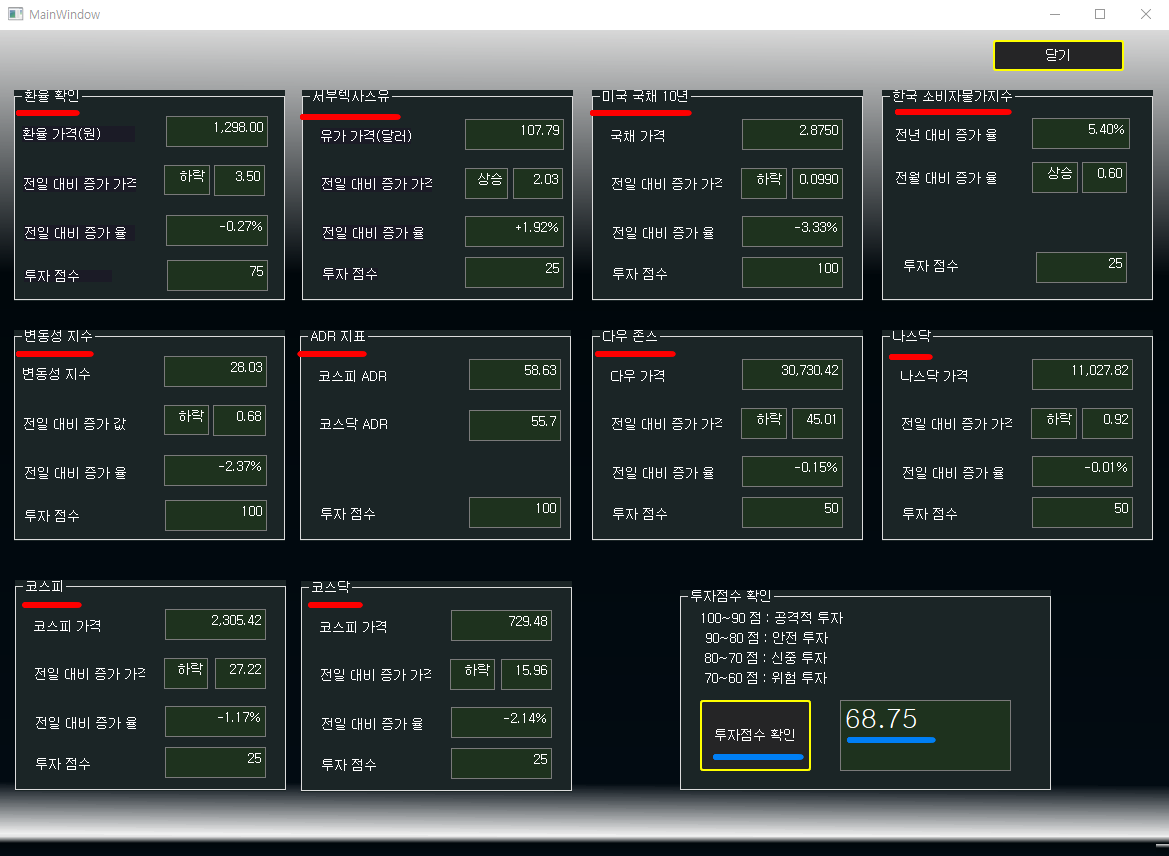
Task: Click the 한국 소비자물가지수 group title
Action: click(x=952, y=96)
